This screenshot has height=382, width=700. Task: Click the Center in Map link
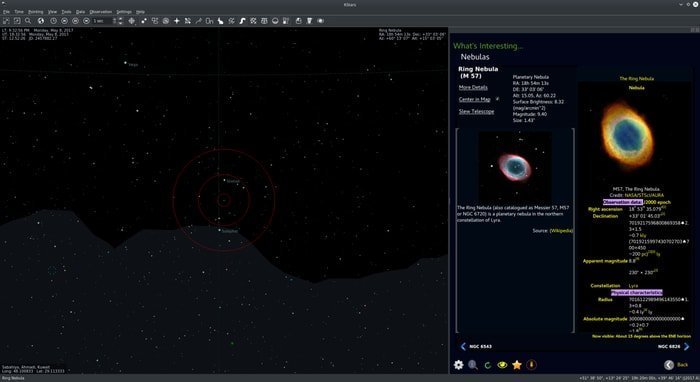pos(474,100)
